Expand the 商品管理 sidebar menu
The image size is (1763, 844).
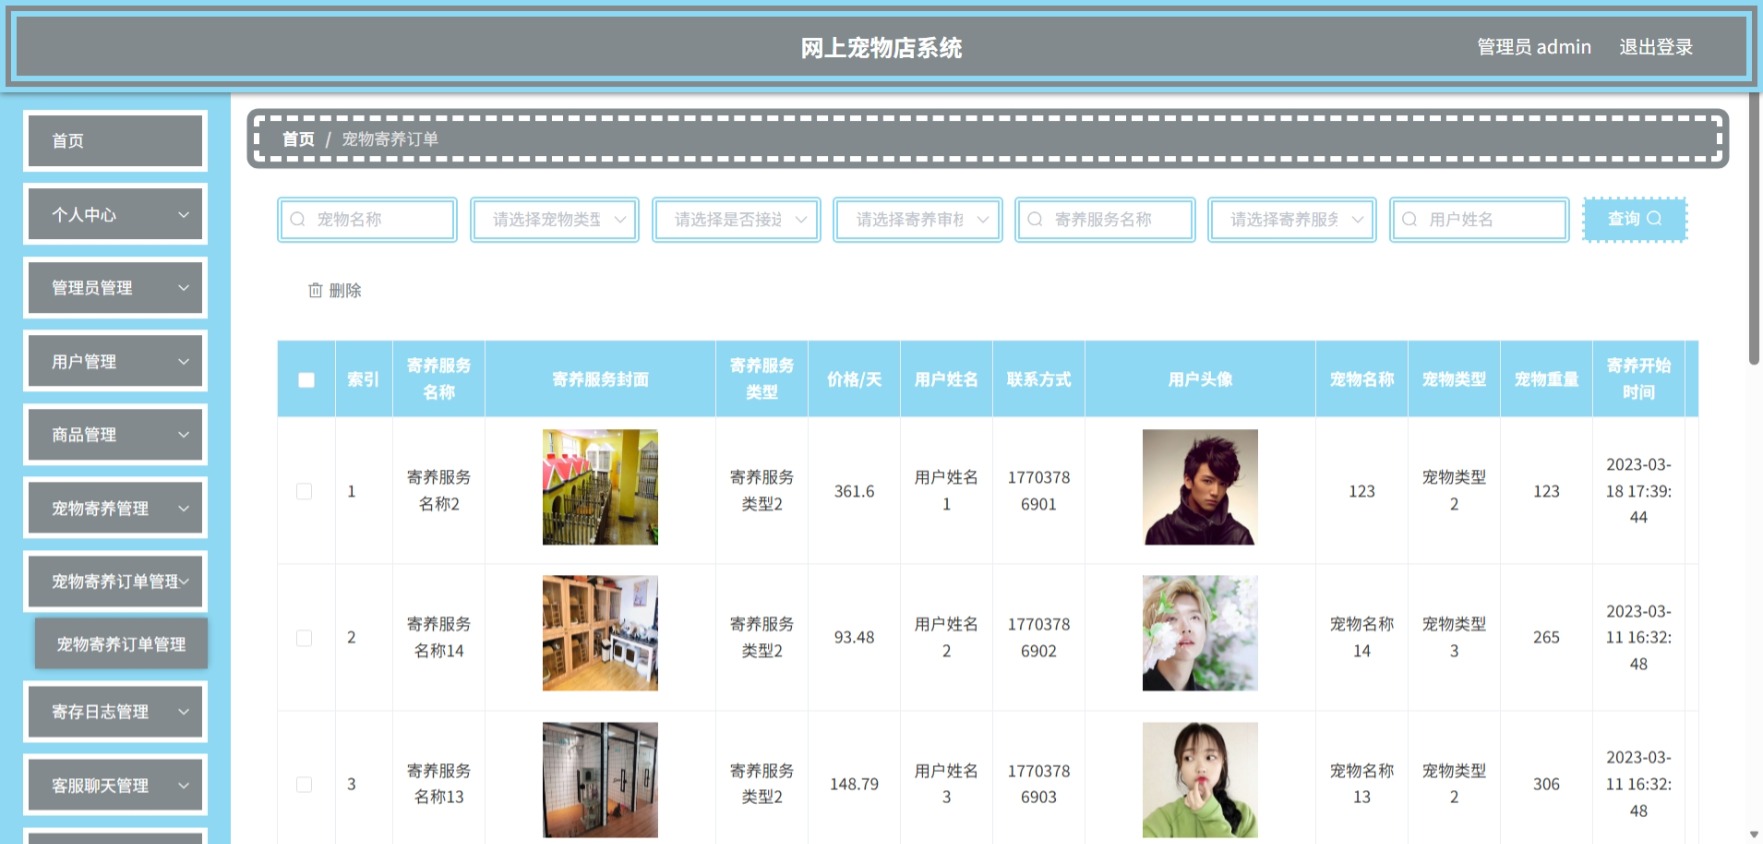coord(115,435)
